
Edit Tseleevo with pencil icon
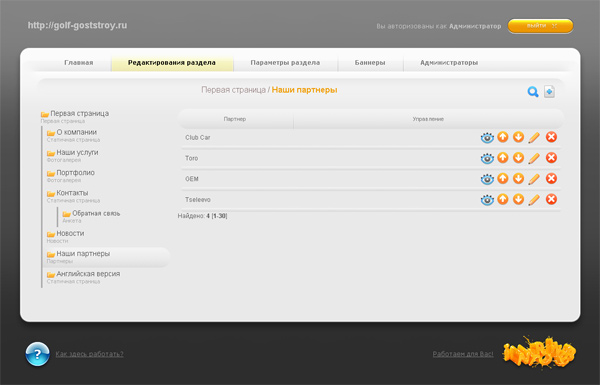pos(534,199)
